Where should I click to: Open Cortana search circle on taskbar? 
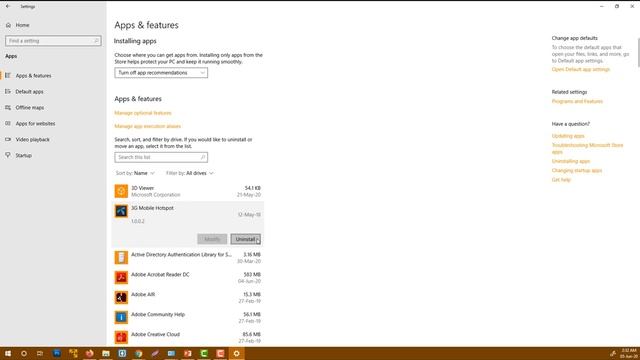click(24, 353)
